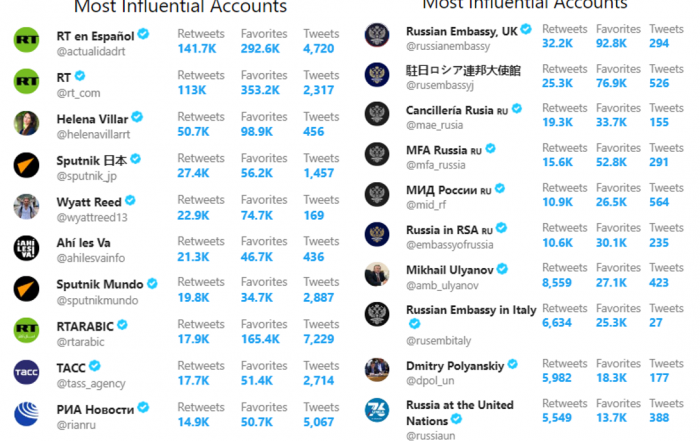700x441 pixels.
Task: Select the Ahí les Va avatar icon
Action: (26, 248)
